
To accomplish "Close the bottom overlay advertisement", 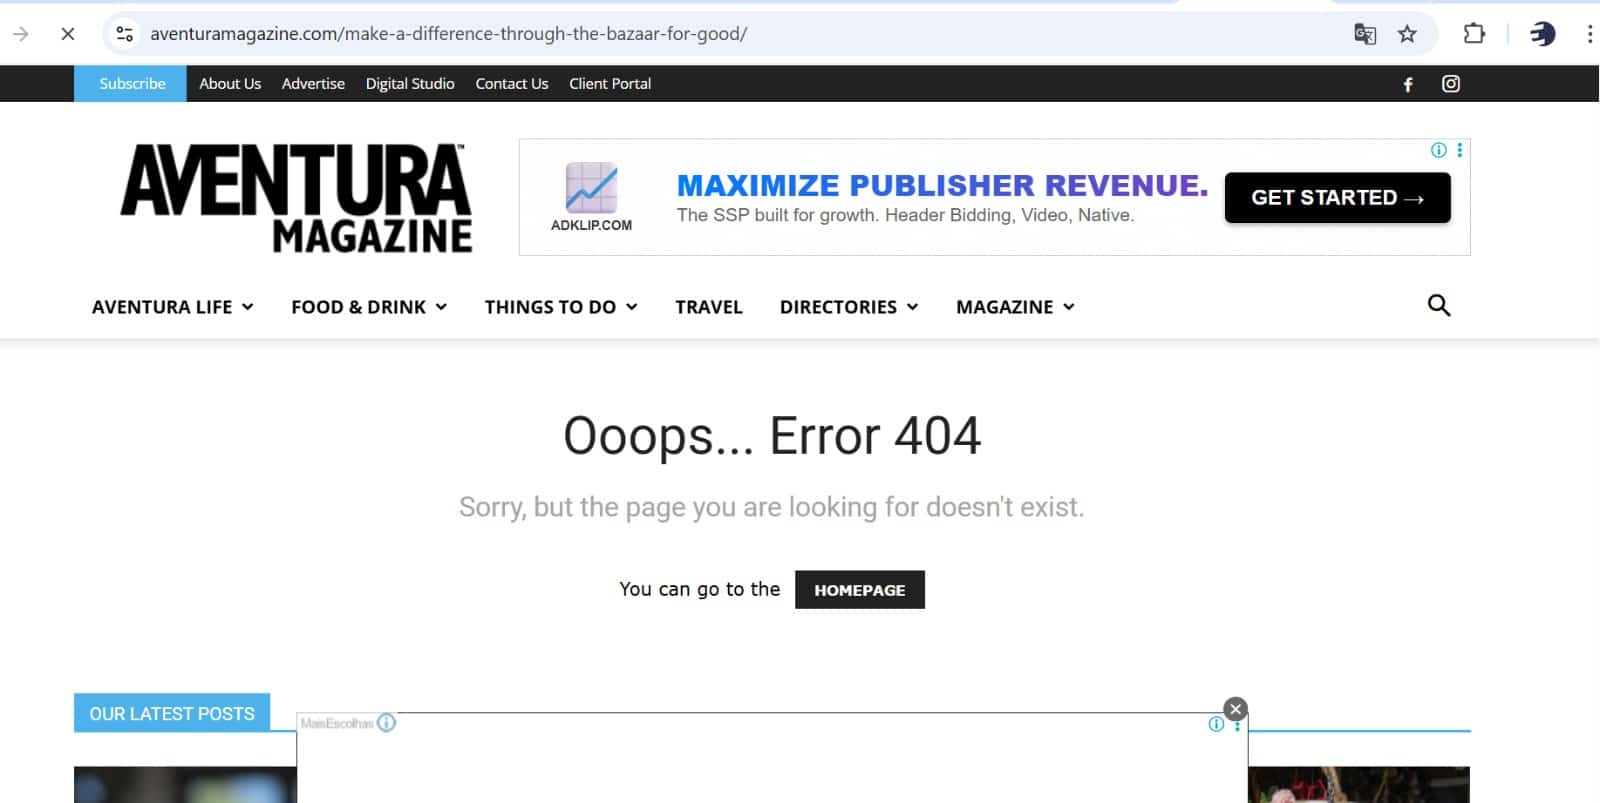I will pos(1235,709).
